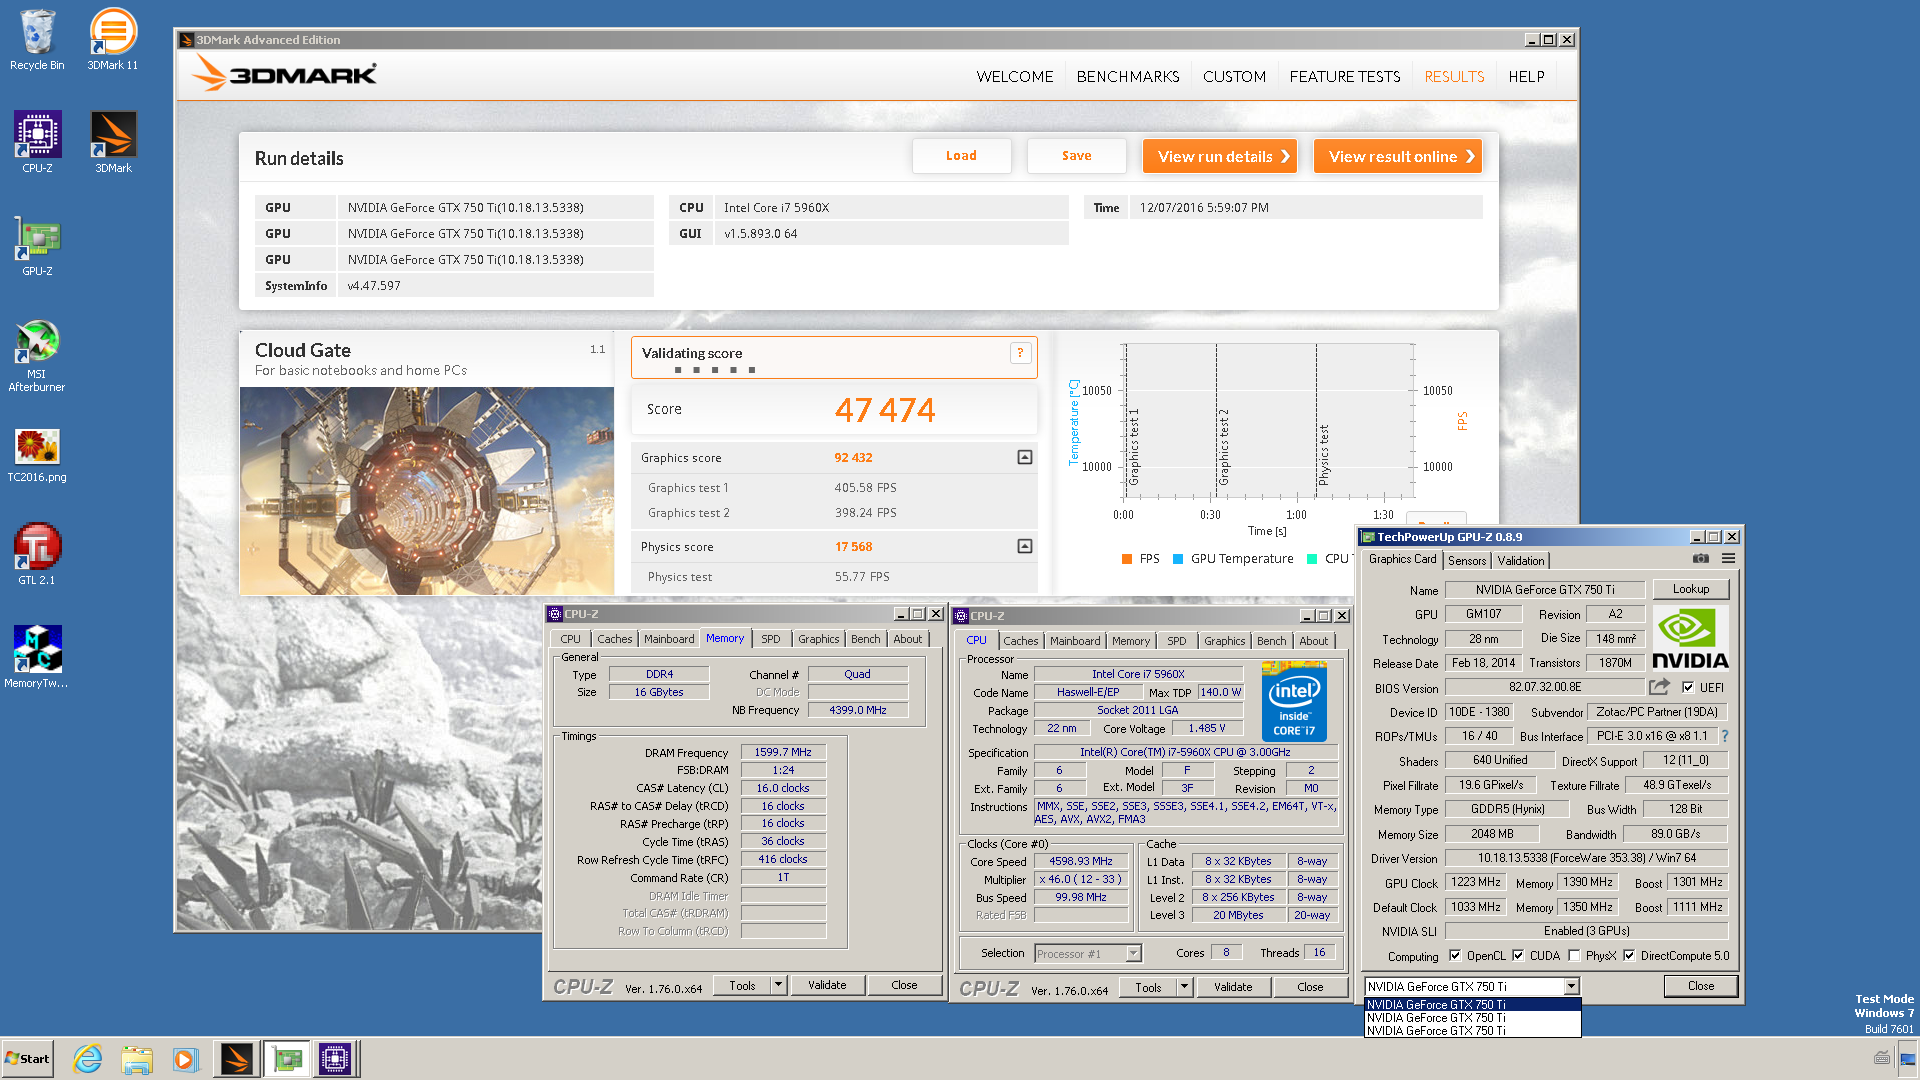Open Internet Explorer from the taskbar
Image resolution: width=1920 pixels, height=1080 pixels.
tap(88, 1059)
